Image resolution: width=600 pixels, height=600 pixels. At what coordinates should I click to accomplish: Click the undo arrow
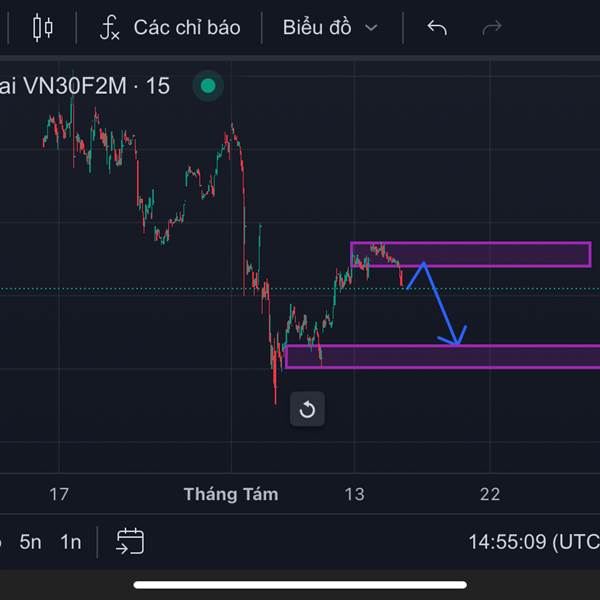point(437,28)
